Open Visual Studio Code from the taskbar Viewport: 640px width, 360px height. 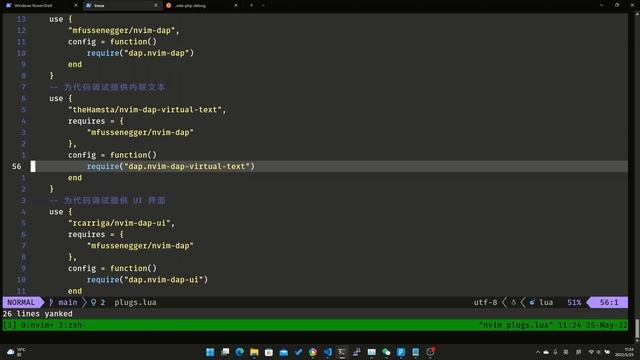[x=327, y=352]
